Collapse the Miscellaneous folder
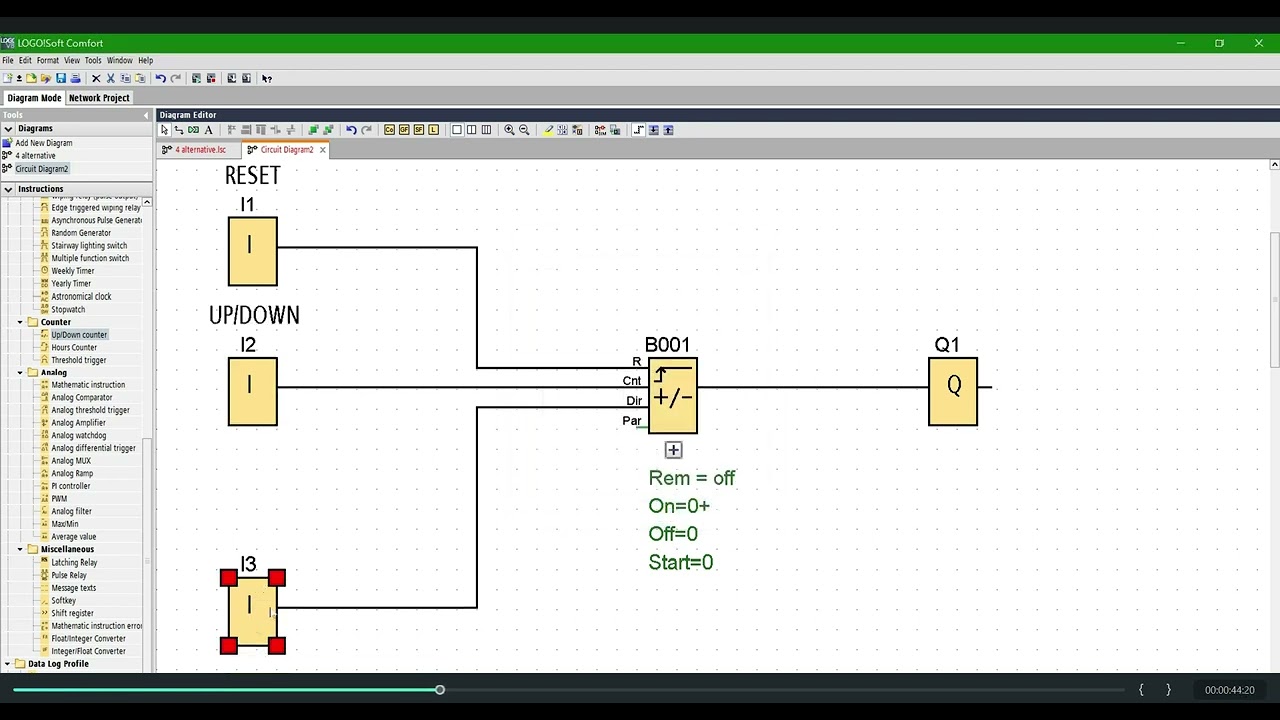1280x720 pixels. pyautogui.click(x=20, y=549)
